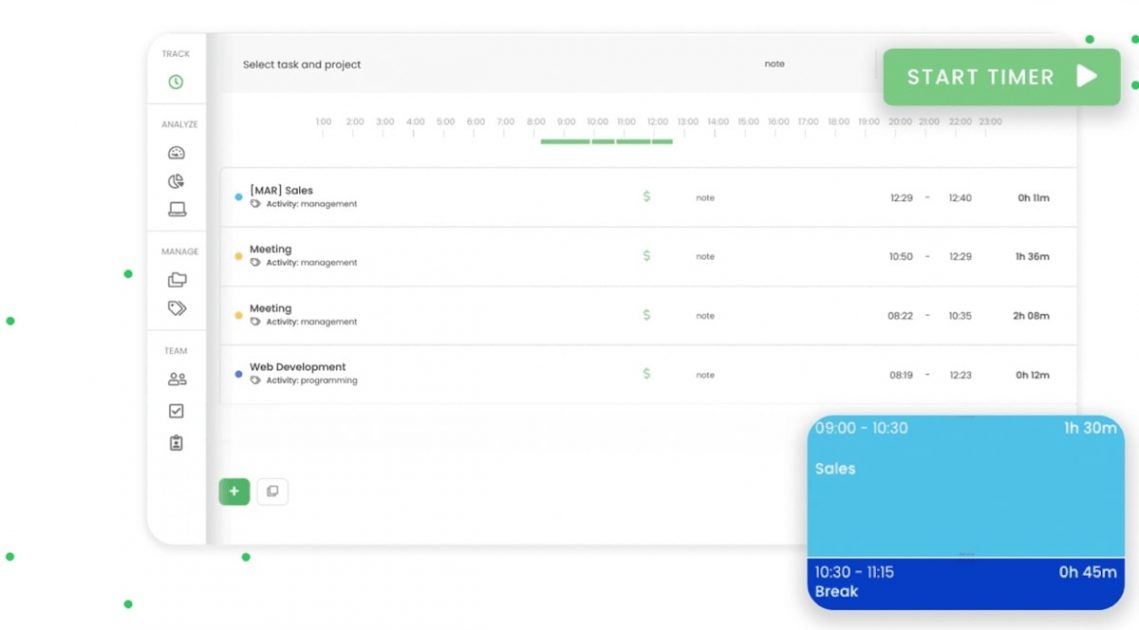Toggle billable dollar icon for 10:50 Meeting
This screenshot has height=630, width=1139.
coord(646,256)
